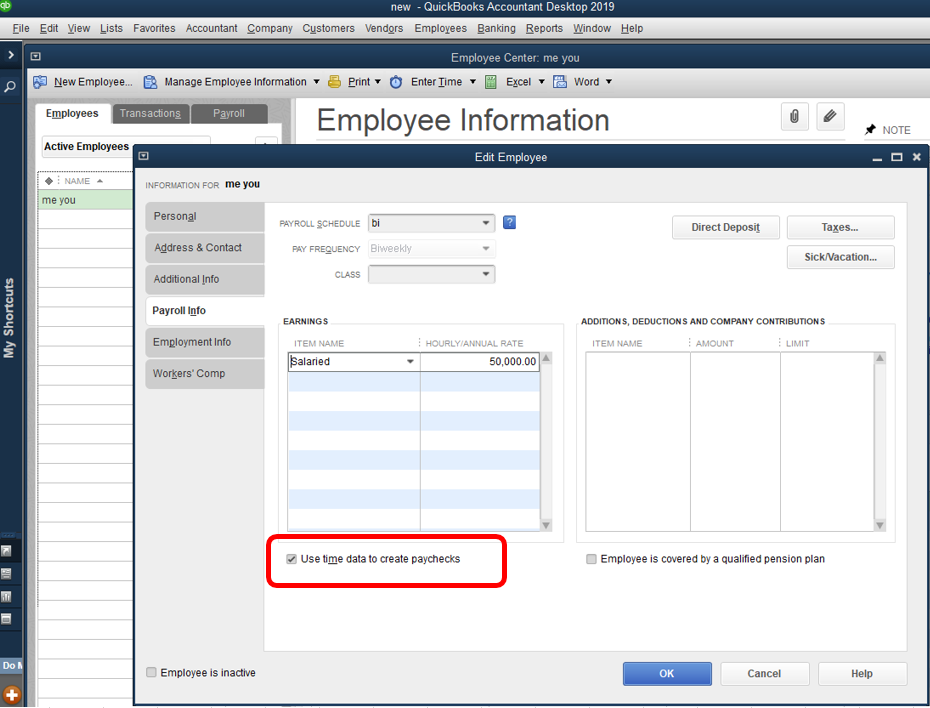Expand the My Shortcuts sidebar arrow
The image size is (930, 708).
point(11,55)
